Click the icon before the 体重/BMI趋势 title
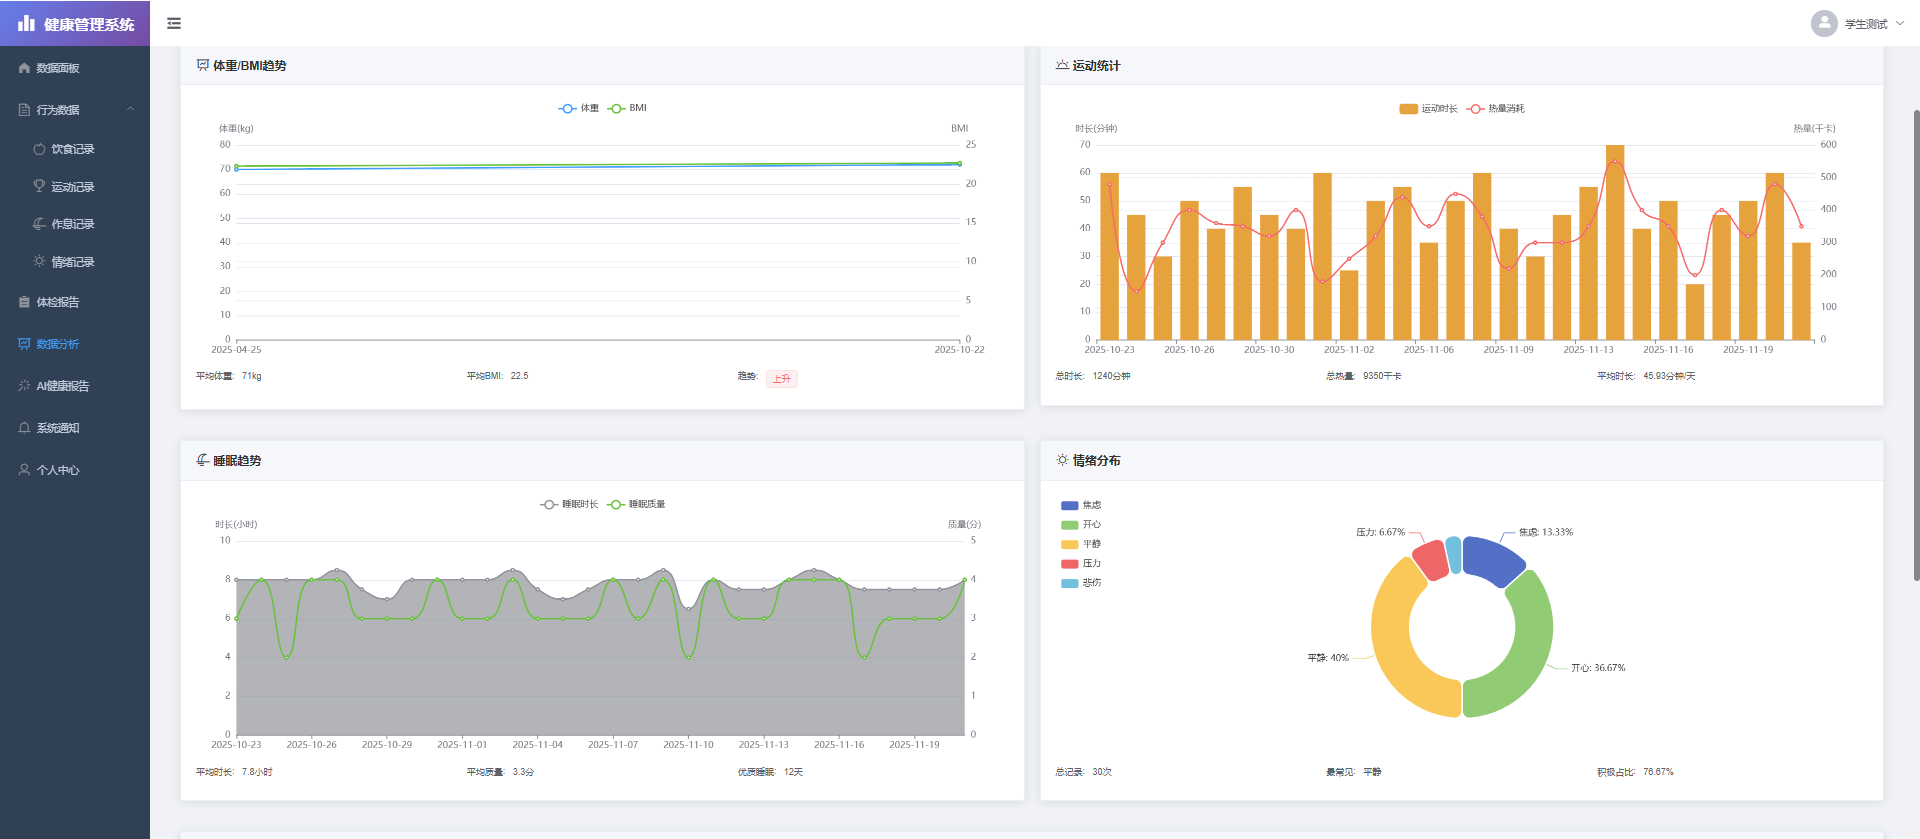This screenshot has width=1920, height=839. point(203,65)
